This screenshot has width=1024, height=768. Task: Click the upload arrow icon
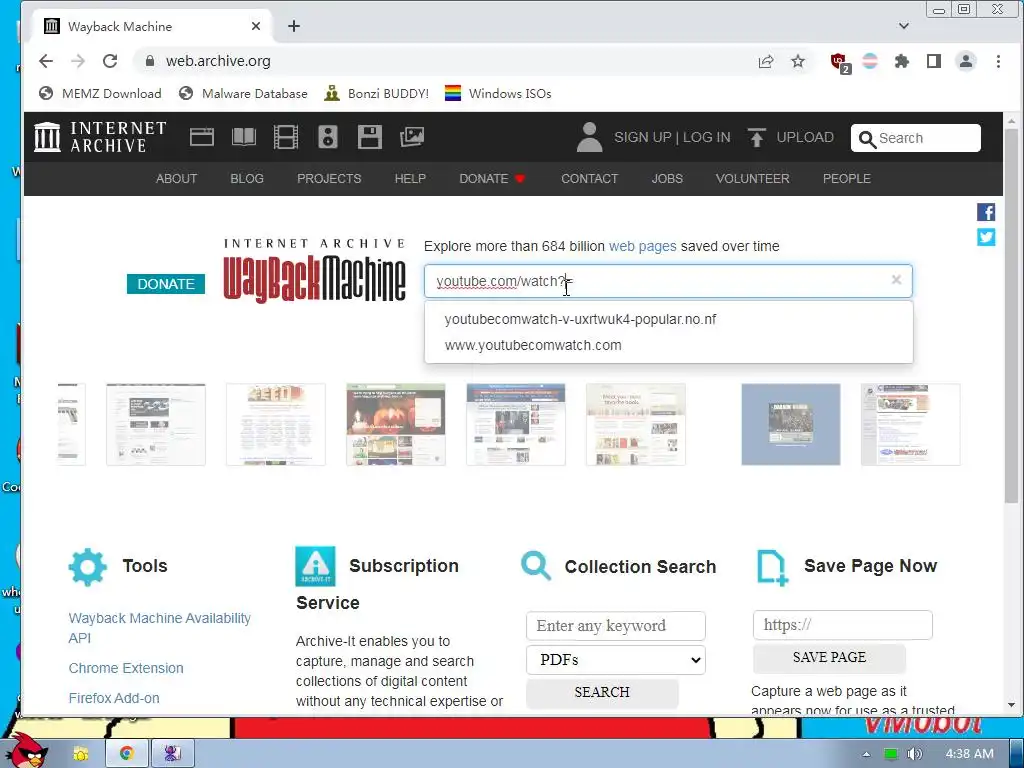tap(756, 137)
